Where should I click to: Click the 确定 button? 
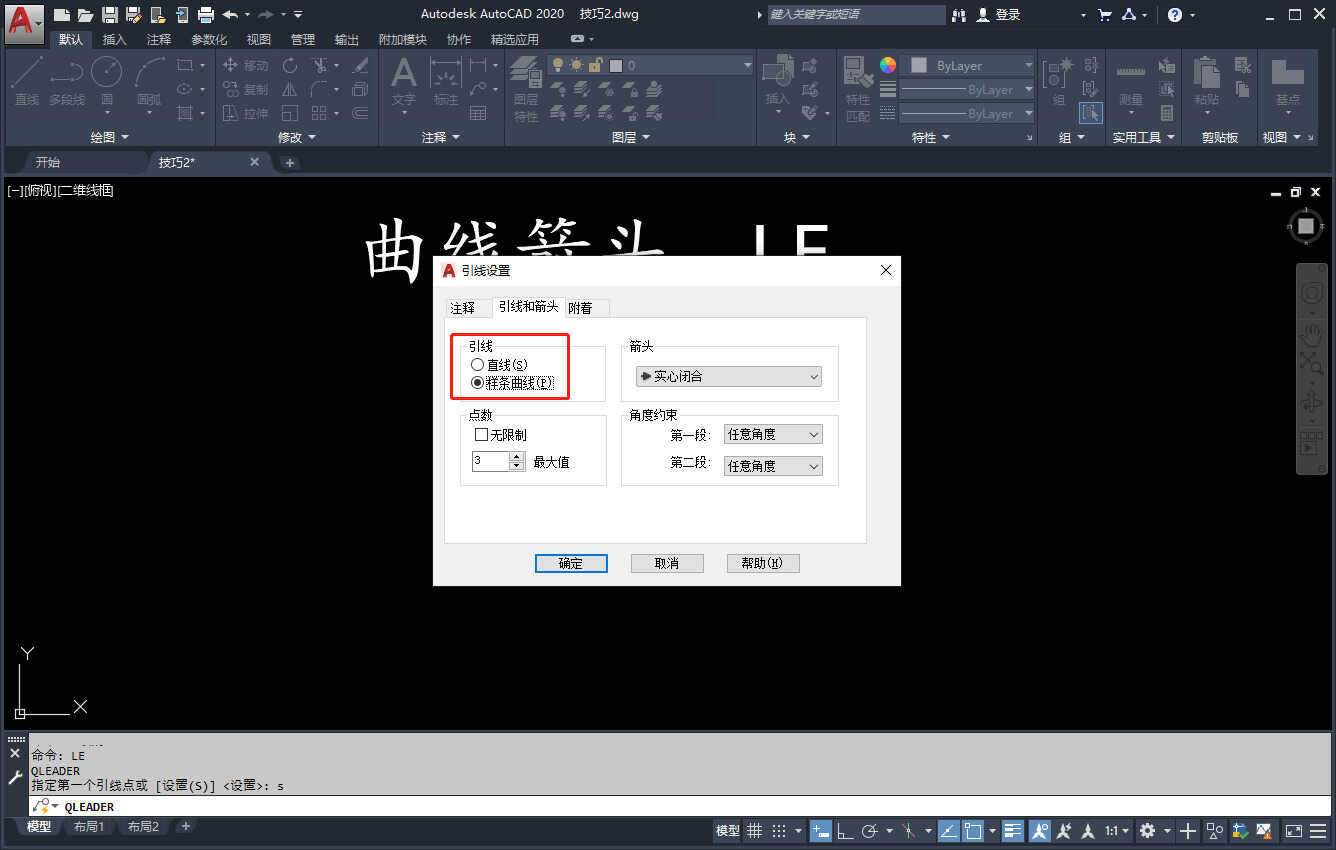[571, 563]
